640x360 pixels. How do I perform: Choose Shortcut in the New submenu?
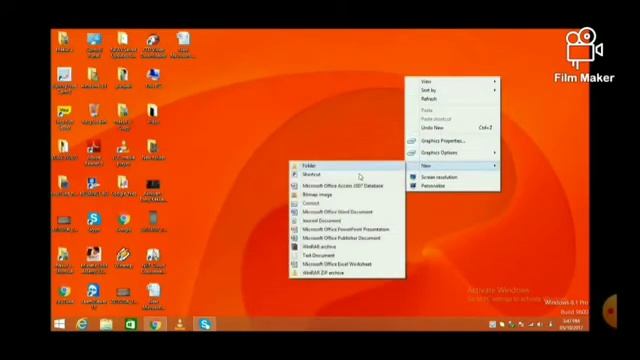click(x=347, y=174)
